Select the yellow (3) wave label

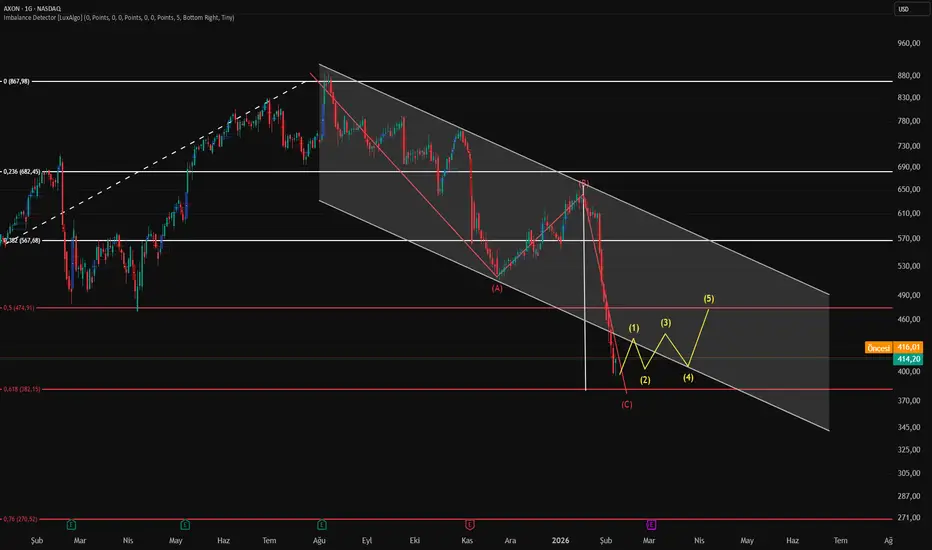click(666, 323)
